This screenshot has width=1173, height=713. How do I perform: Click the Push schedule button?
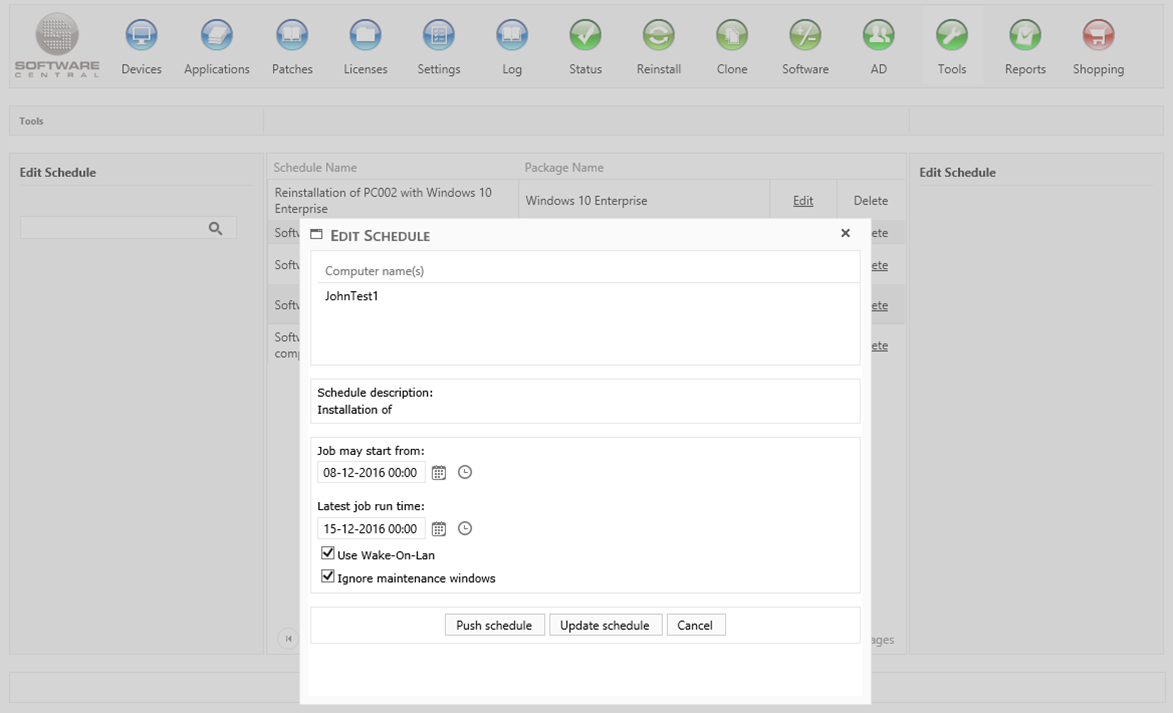click(x=494, y=625)
